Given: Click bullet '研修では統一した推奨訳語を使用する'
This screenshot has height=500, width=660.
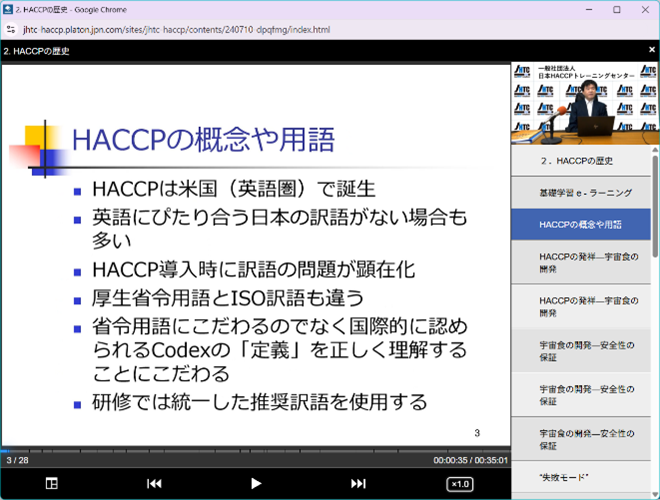Looking at the screenshot, I should (260, 402).
